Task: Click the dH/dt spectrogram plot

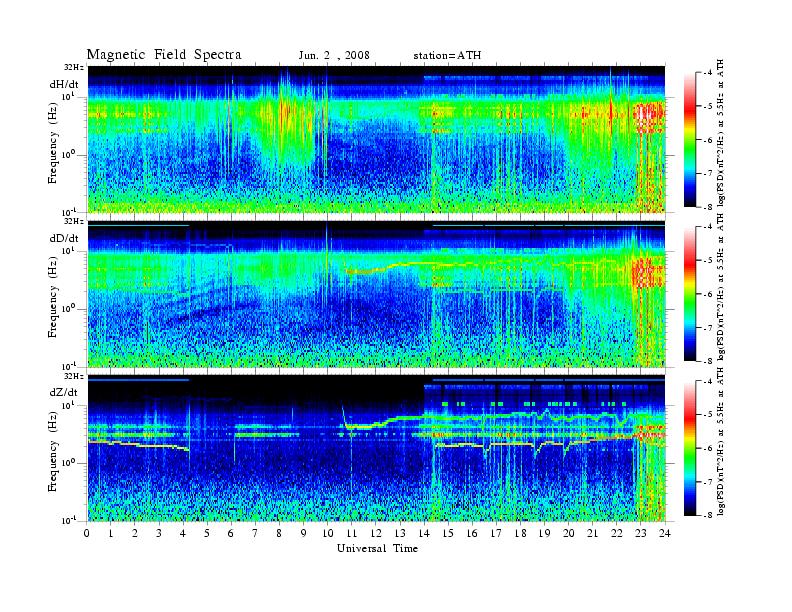Action: (376, 139)
